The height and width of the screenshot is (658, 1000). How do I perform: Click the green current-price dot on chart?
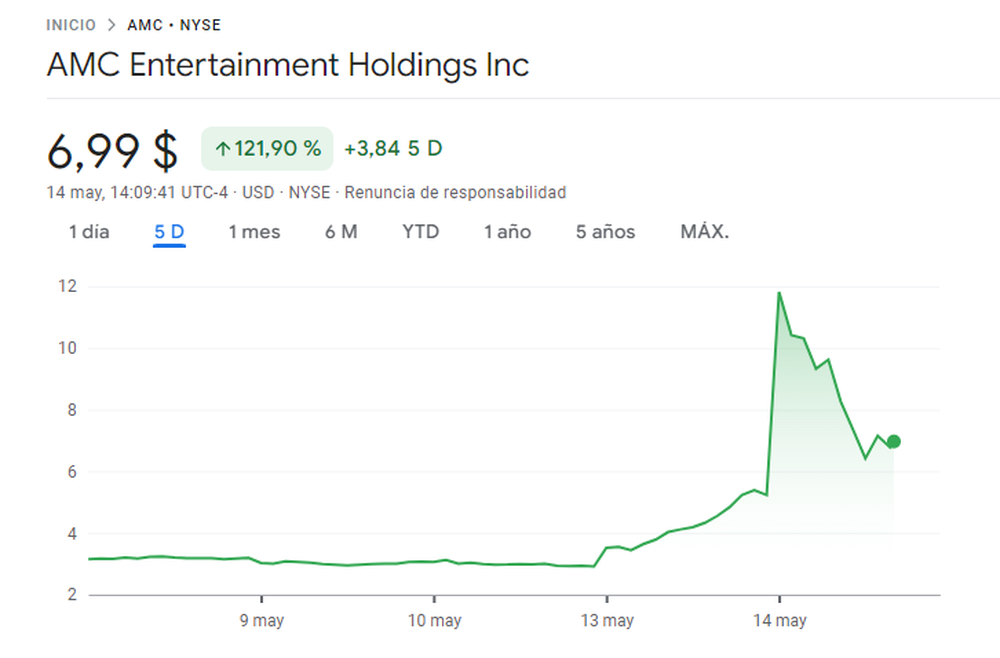(893, 441)
